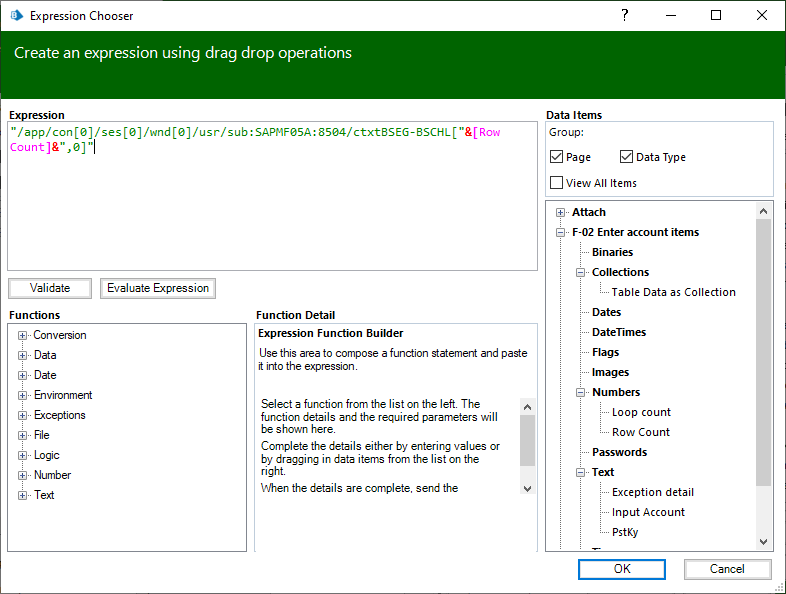This screenshot has height=594, width=786.
Task: Toggle the Page group checkbox
Action: pyautogui.click(x=557, y=157)
